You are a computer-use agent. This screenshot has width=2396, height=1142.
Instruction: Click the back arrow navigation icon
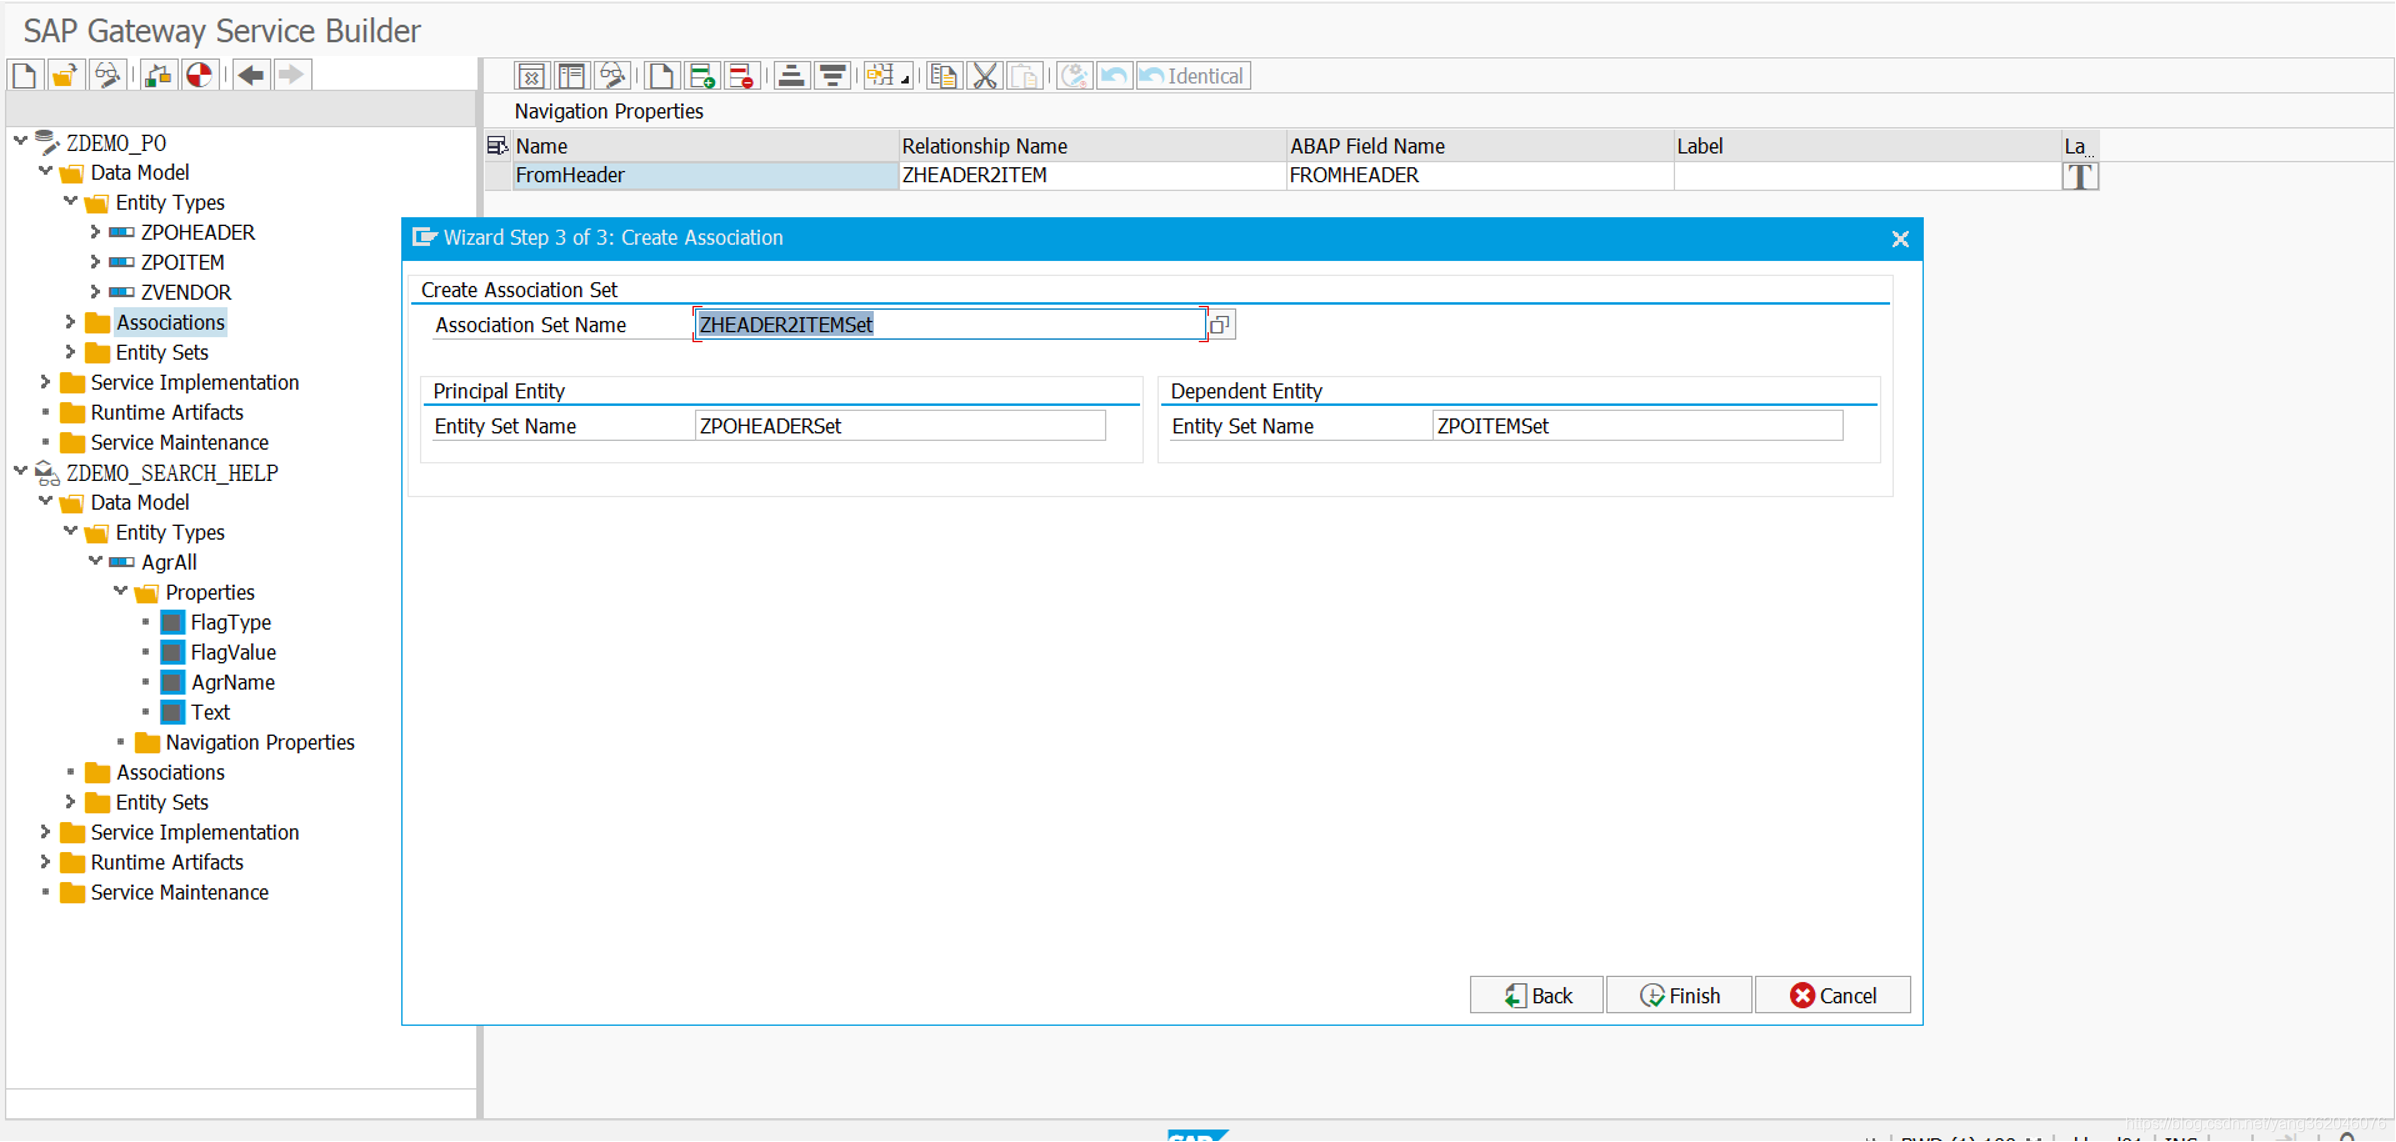251,75
